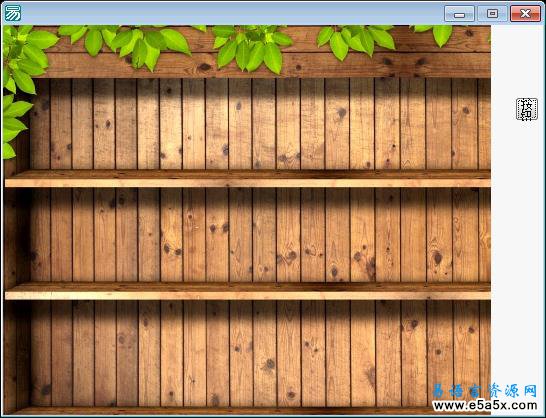Minimize the window
Viewport: 546px width, 418px height.
pyautogui.click(x=459, y=14)
